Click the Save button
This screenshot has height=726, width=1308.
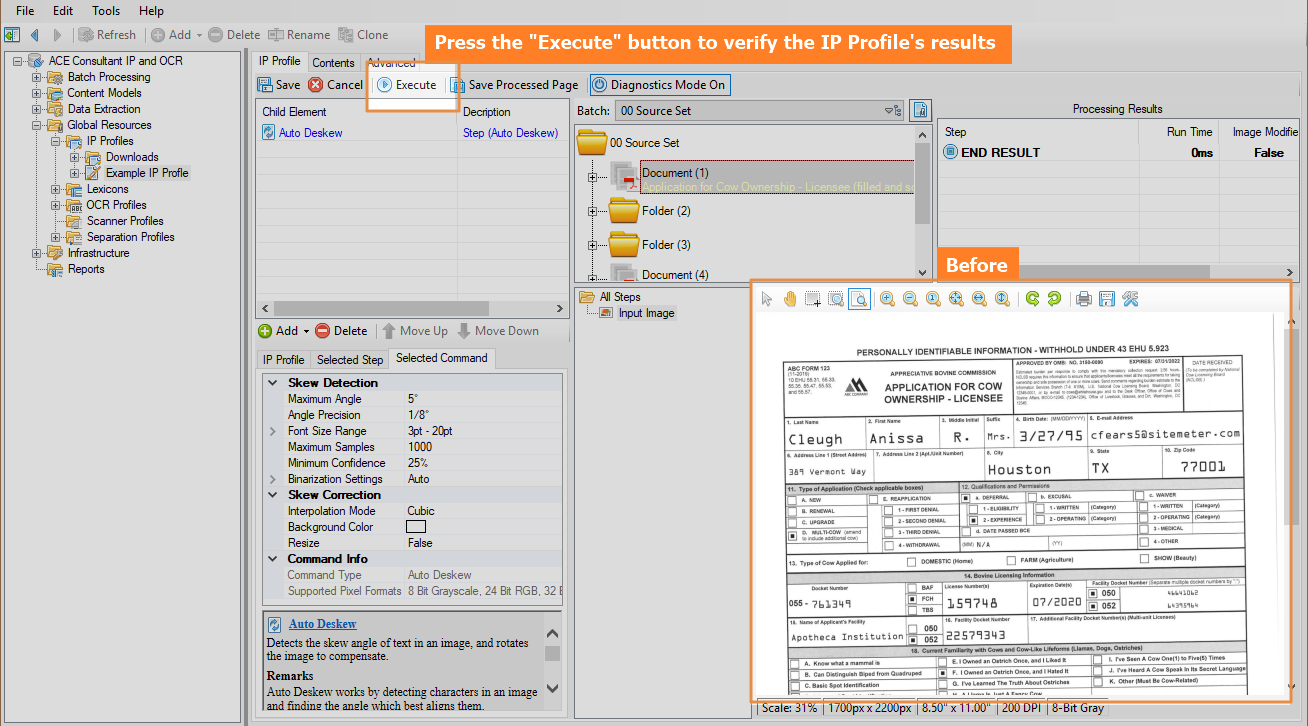(279, 85)
